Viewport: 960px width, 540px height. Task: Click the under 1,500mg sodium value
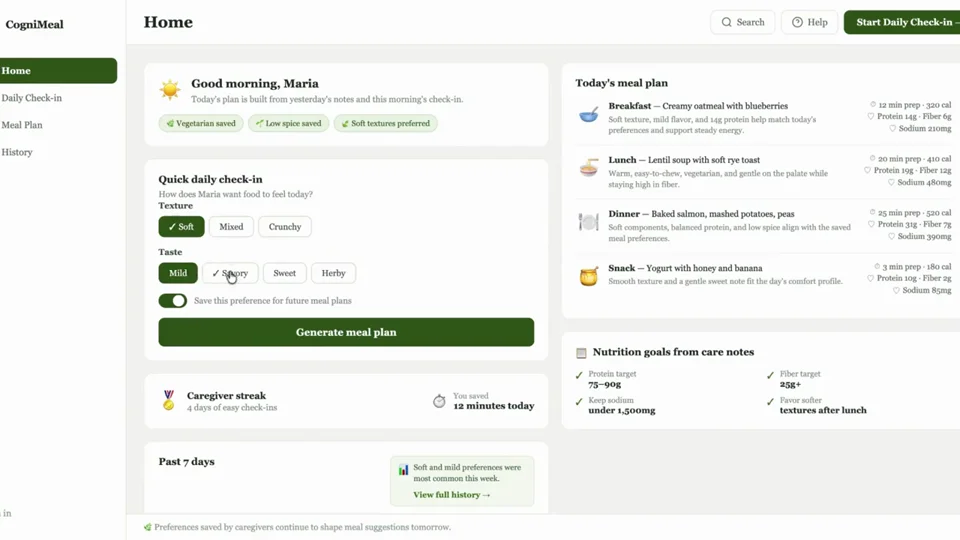622,410
